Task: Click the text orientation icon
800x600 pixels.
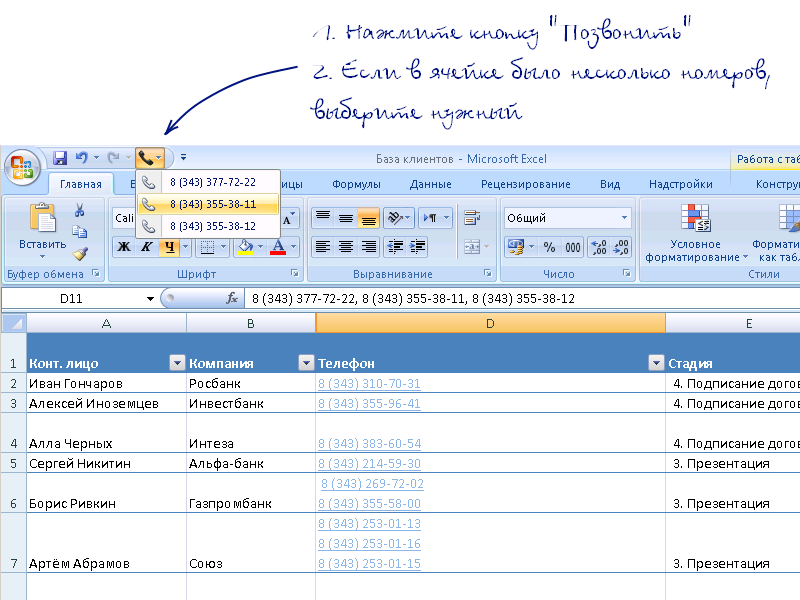Action: [394, 218]
